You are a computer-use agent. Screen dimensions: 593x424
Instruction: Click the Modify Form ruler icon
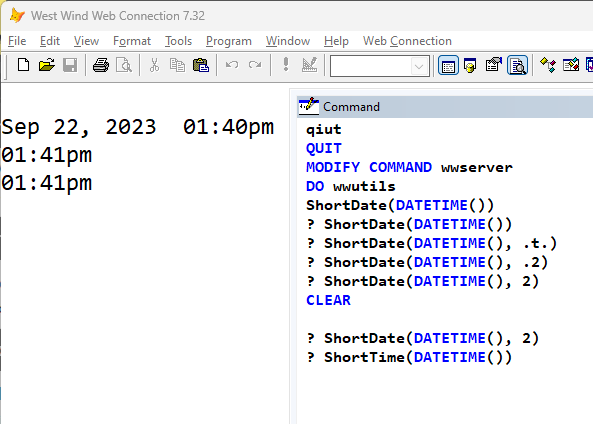click(x=309, y=65)
